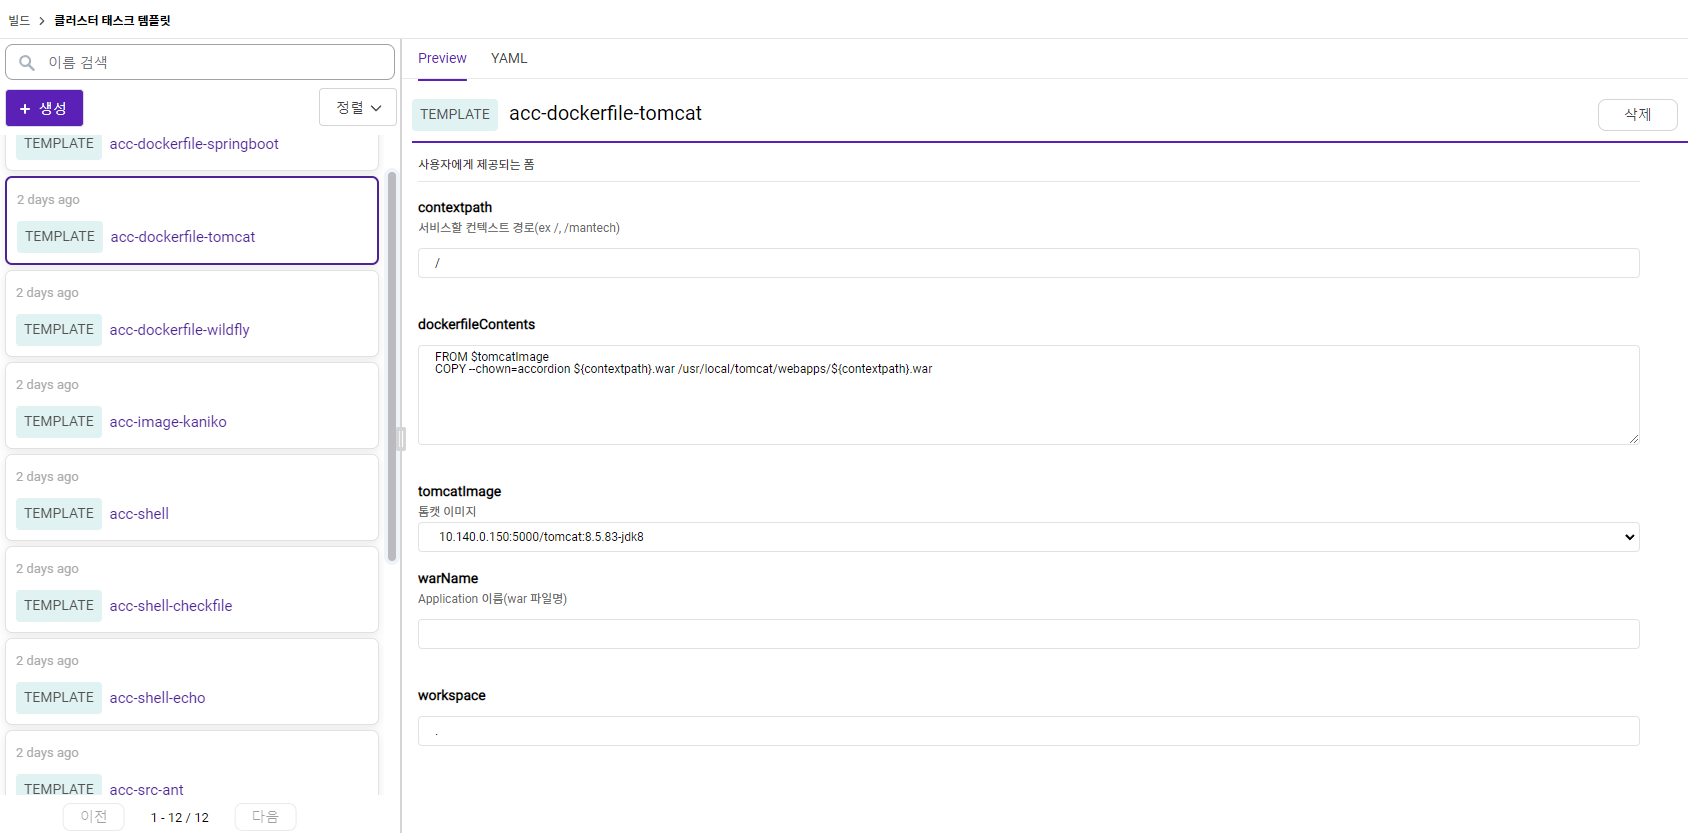Click the 삭제 delete button
Viewport: 1688px width, 833px height.
pyautogui.click(x=1637, y=114)
